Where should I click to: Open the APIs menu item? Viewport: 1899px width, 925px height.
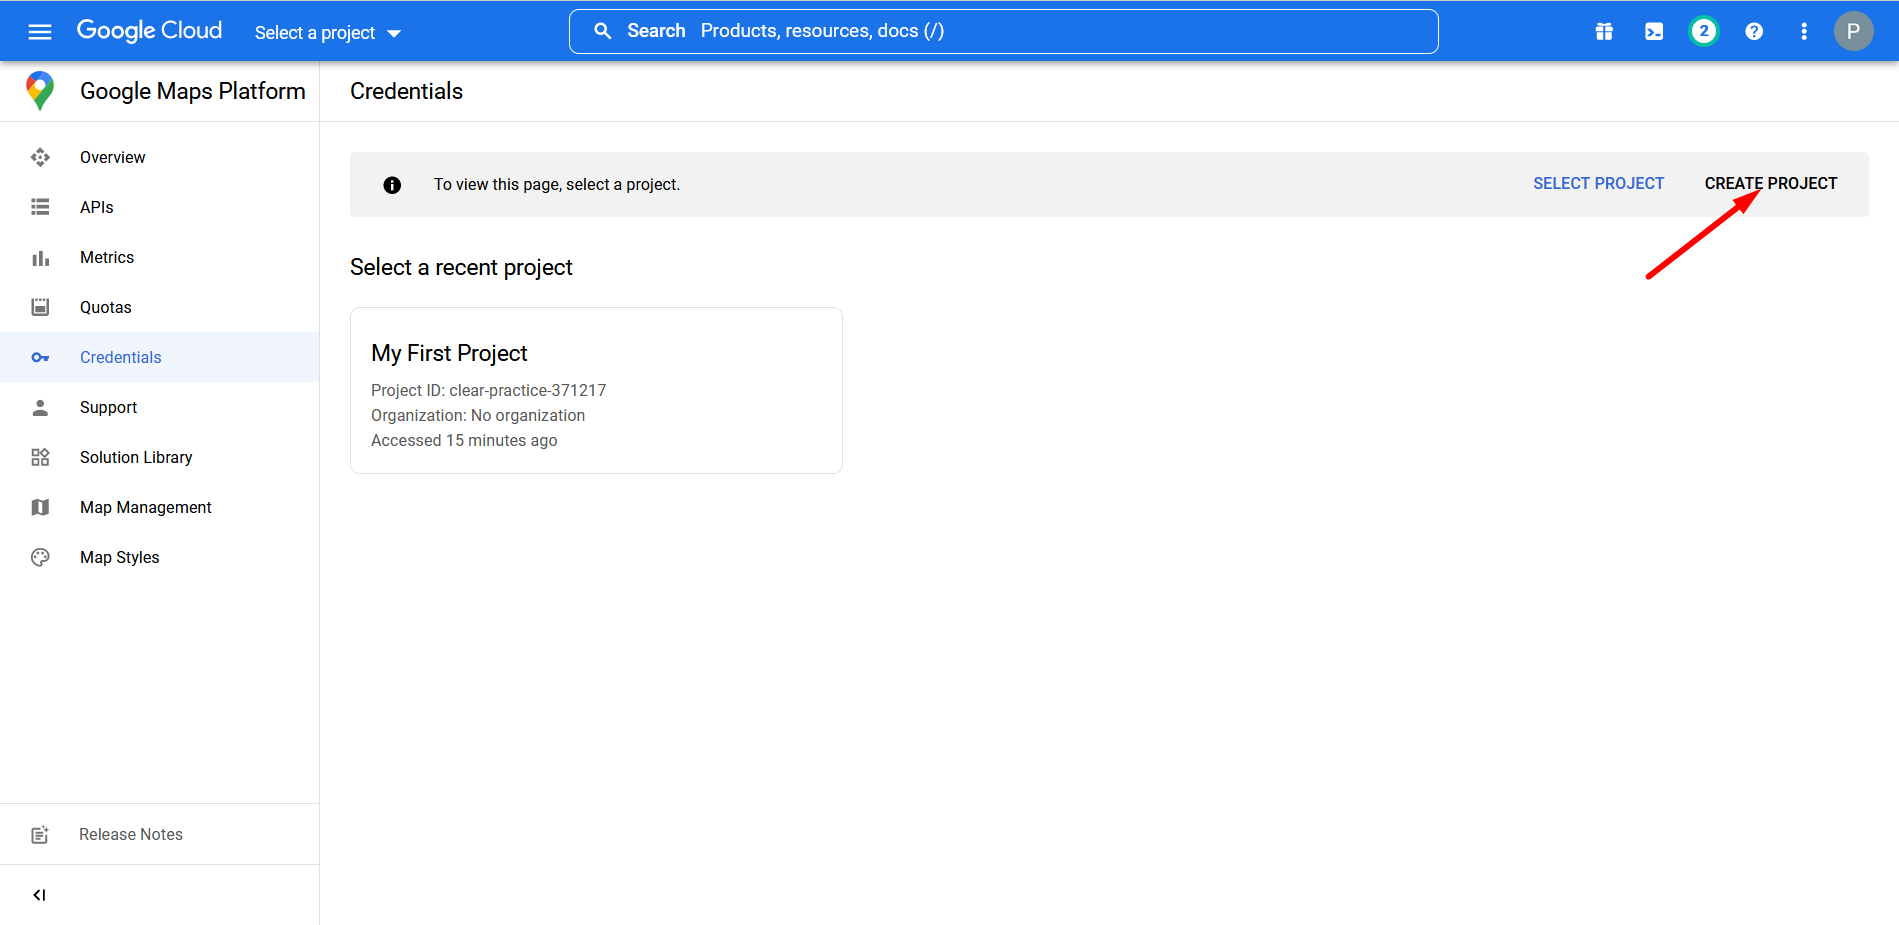click(x=160, y=207)
